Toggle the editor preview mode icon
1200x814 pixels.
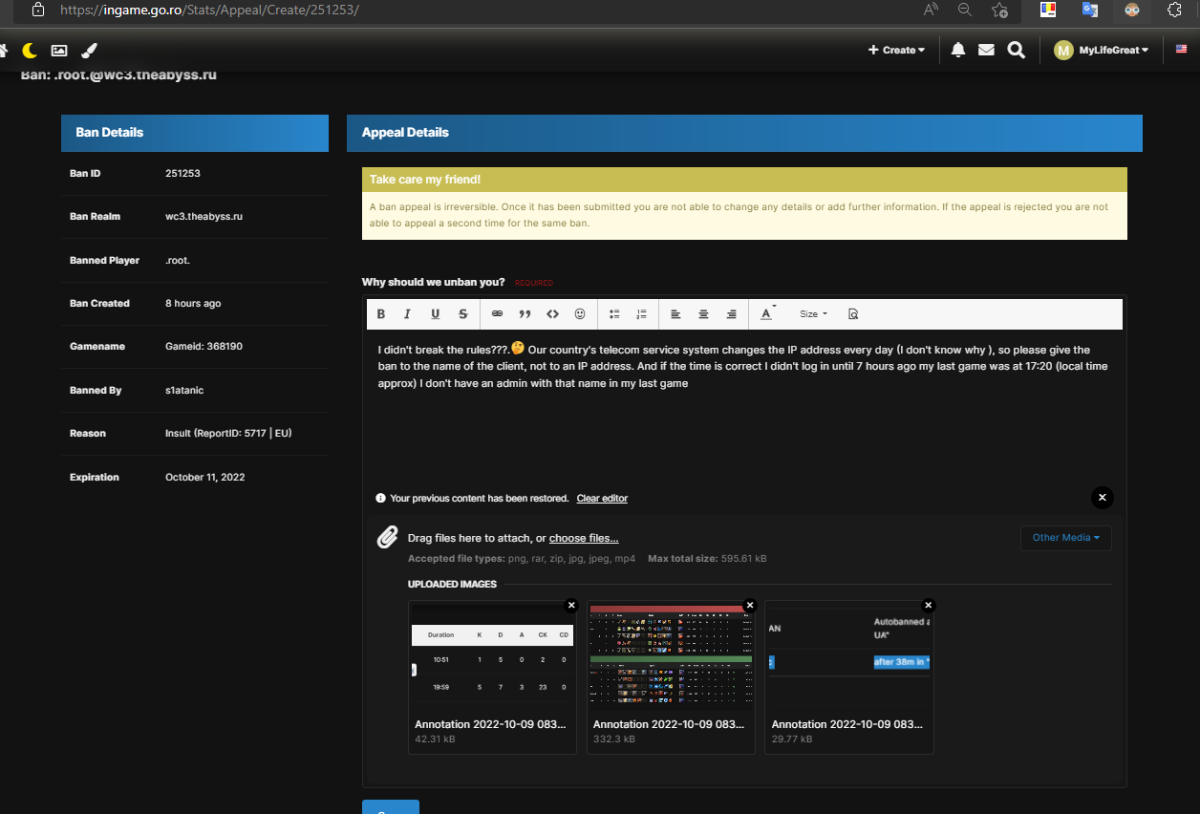coord(853,314)
